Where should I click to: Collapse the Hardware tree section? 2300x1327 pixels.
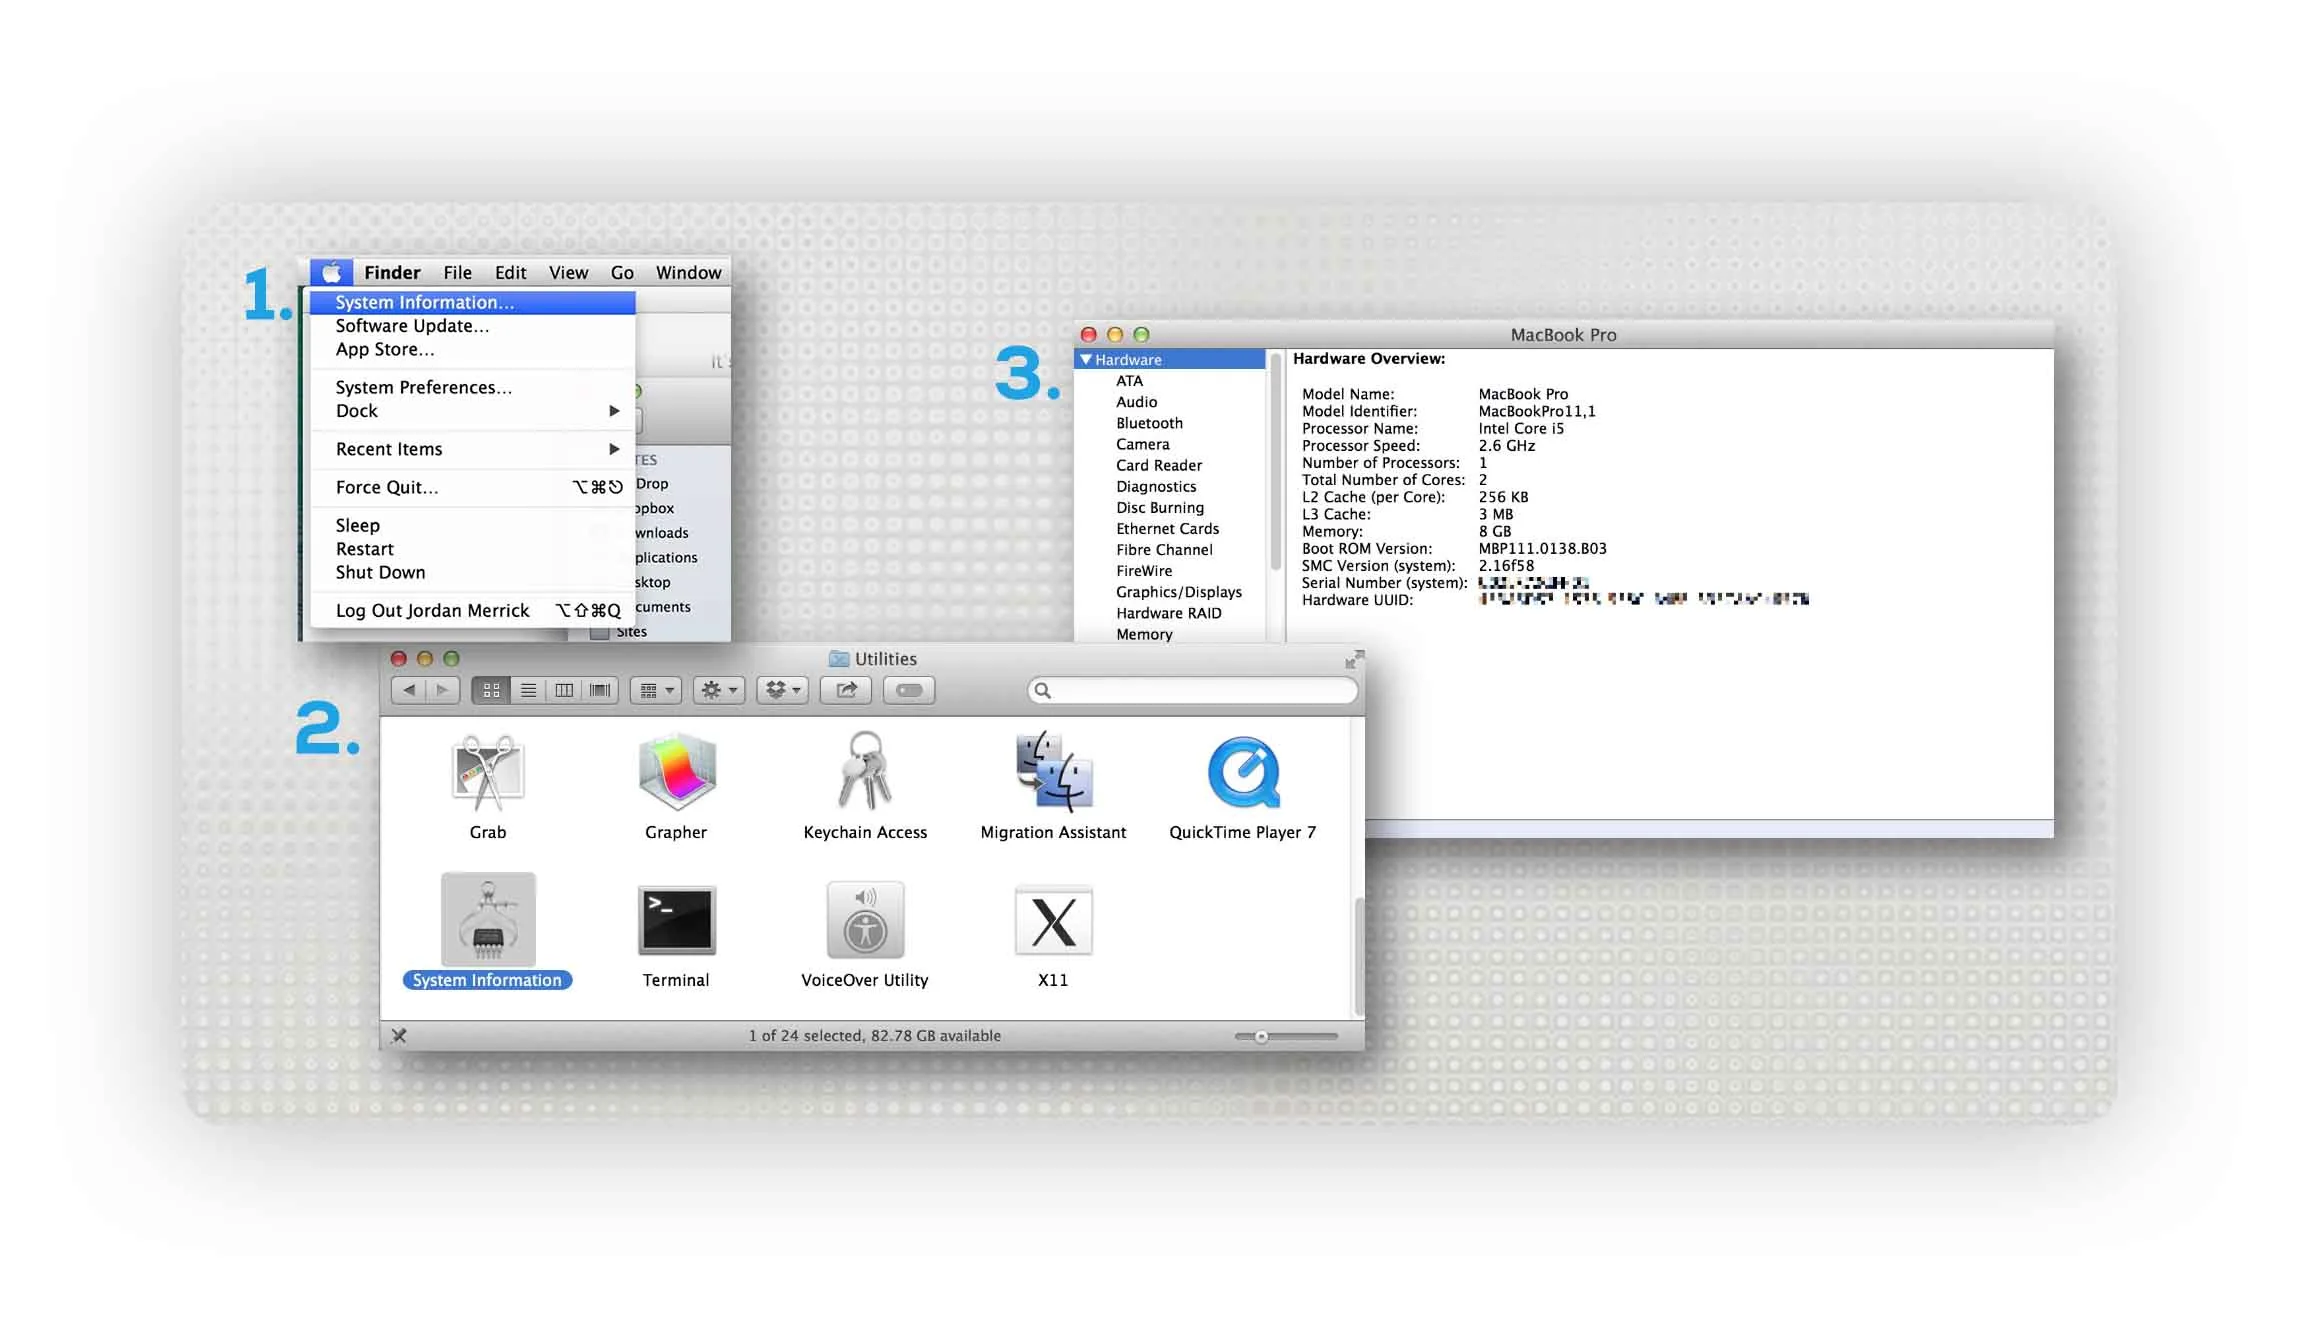pos(1086,360)
